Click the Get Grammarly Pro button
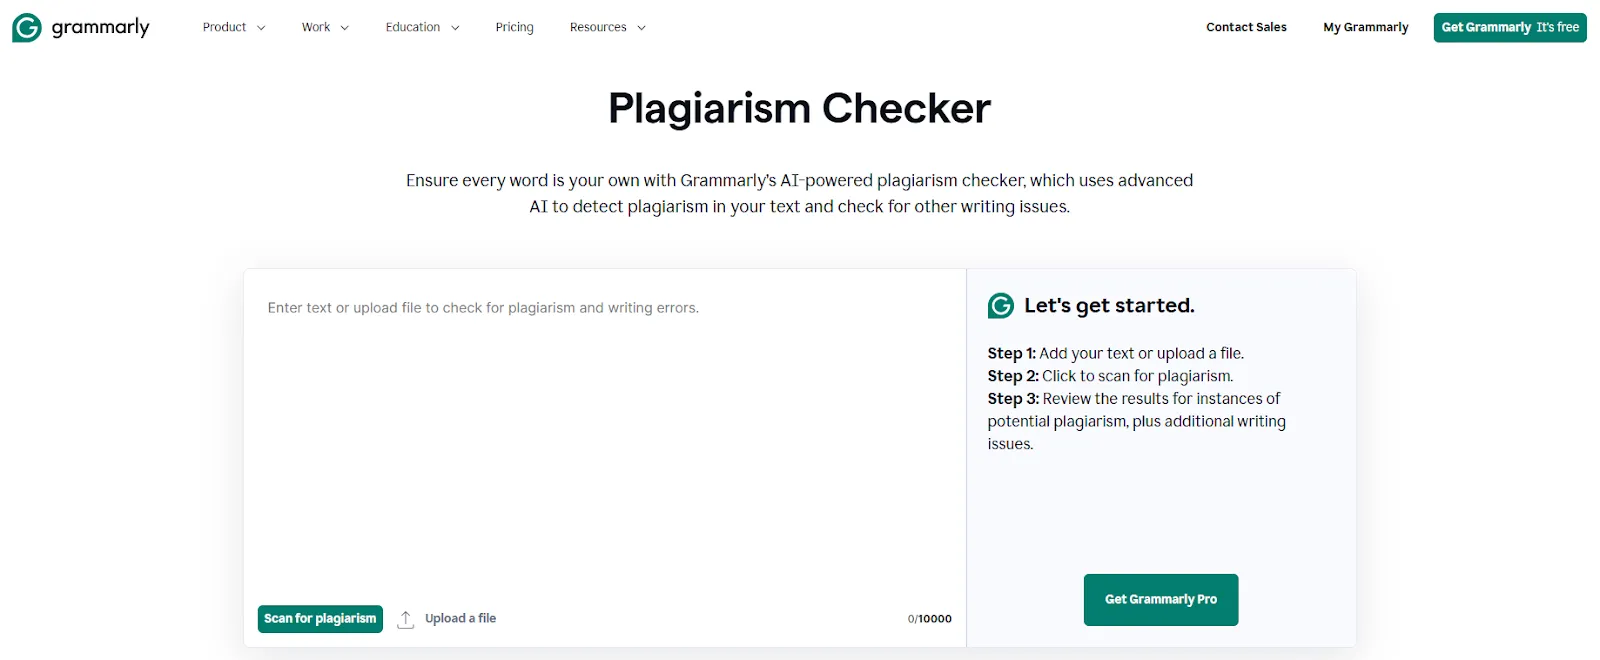Viewport: 1600px width, 660px height. click(1161, 600)
